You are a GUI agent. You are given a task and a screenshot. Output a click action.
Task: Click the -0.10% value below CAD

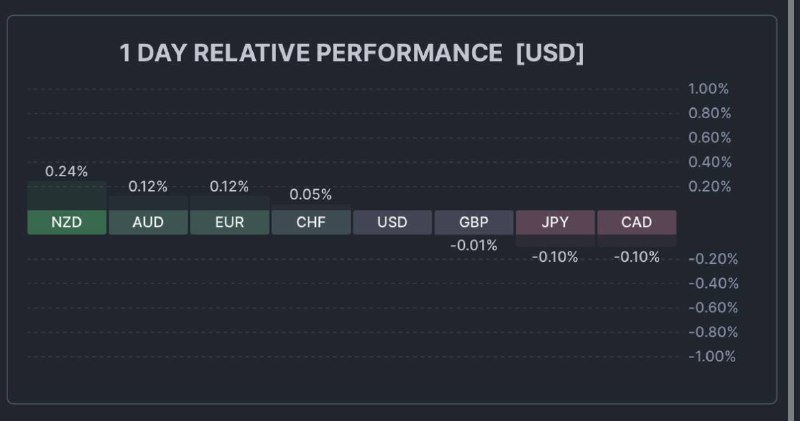[637, 257]
